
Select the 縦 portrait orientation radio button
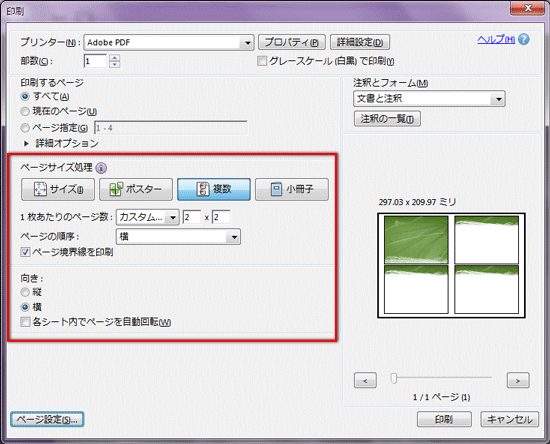point(25,292)
